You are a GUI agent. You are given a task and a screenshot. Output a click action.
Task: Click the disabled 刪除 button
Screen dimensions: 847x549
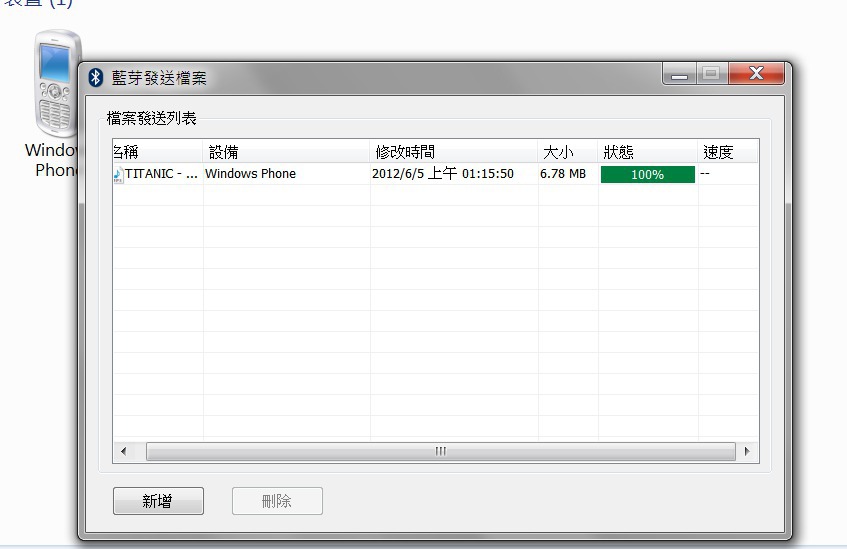tap(277, 501)
